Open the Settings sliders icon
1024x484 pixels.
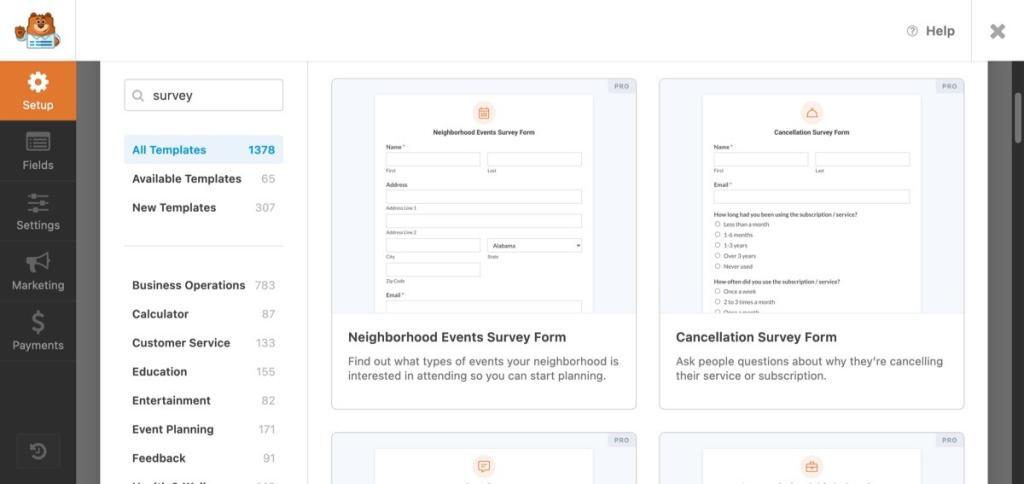tap(38, 203)
